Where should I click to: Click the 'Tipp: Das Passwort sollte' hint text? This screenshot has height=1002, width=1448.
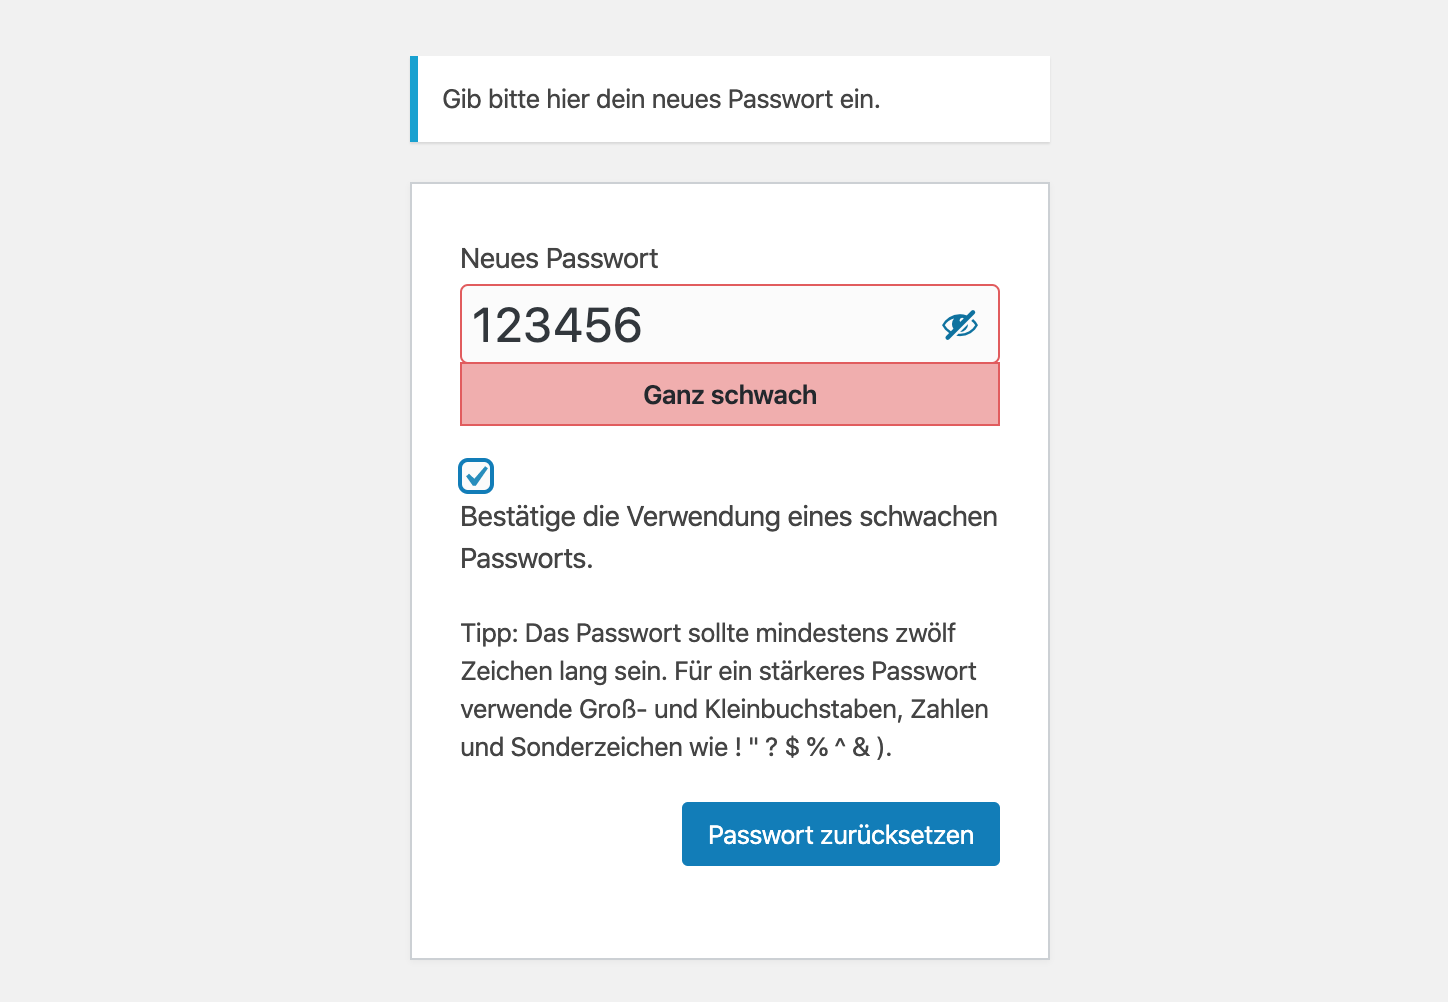coord(708,633)
